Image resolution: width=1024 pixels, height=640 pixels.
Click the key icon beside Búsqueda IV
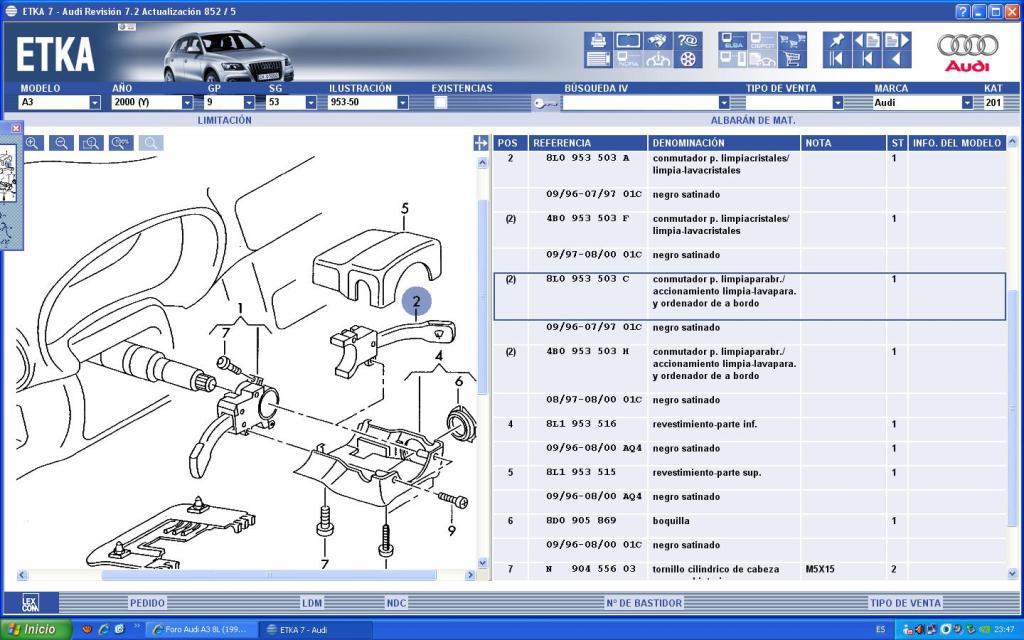(x=545, y=103)
